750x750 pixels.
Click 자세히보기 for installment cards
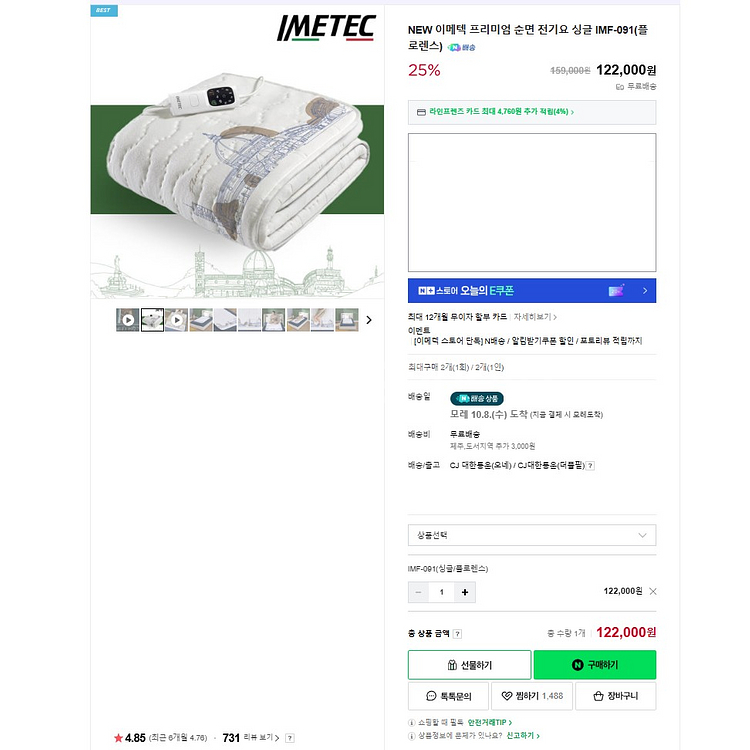535,317
